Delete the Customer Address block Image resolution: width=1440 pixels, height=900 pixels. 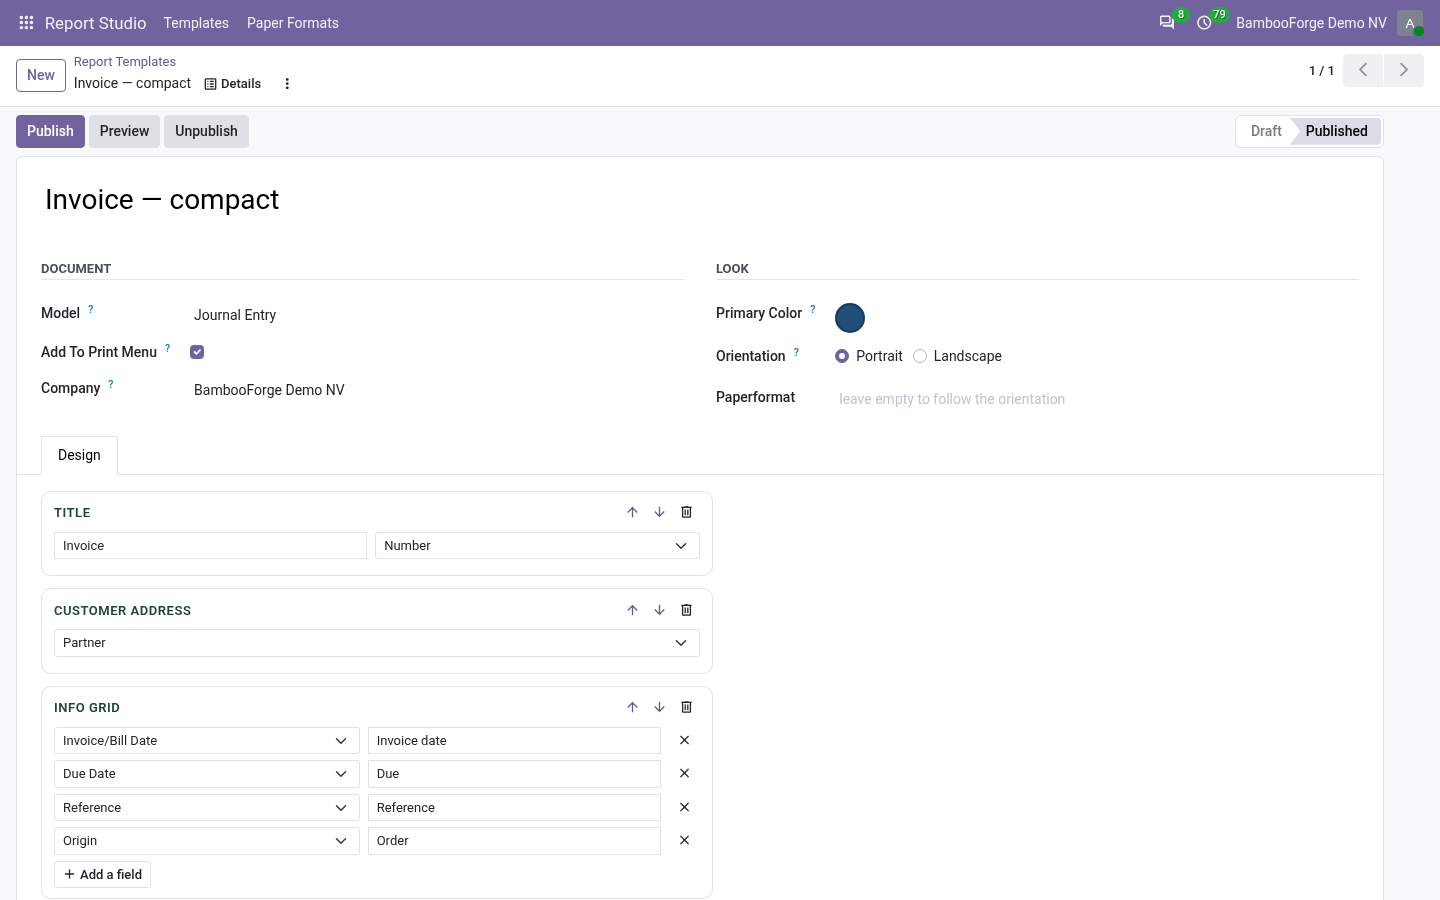coord(686,610)
